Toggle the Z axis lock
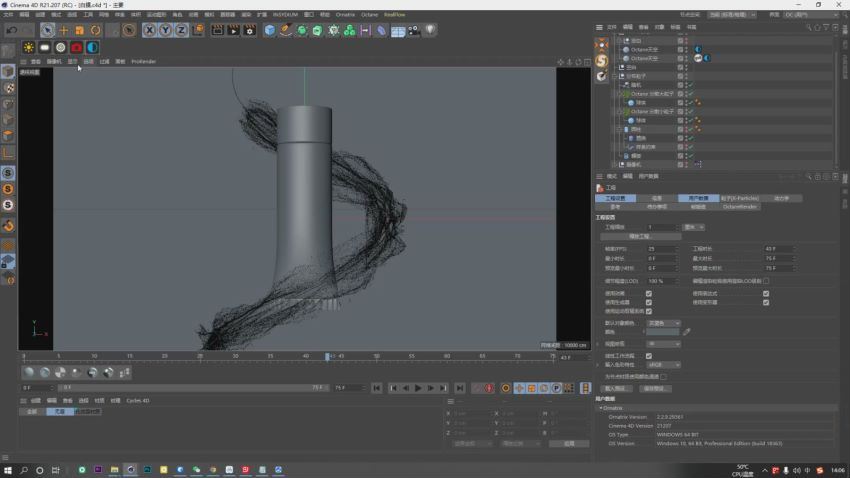The width and height of the screenshot is (850, 478). pyautogui.click(x=181, y=30)
